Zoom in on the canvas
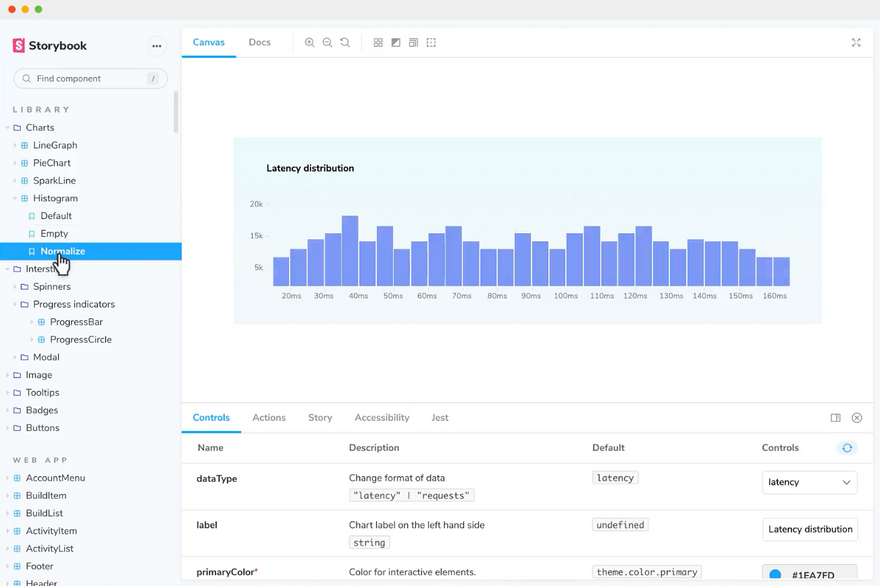Viewport: 880px width, 586px height. tap(310, 43)
